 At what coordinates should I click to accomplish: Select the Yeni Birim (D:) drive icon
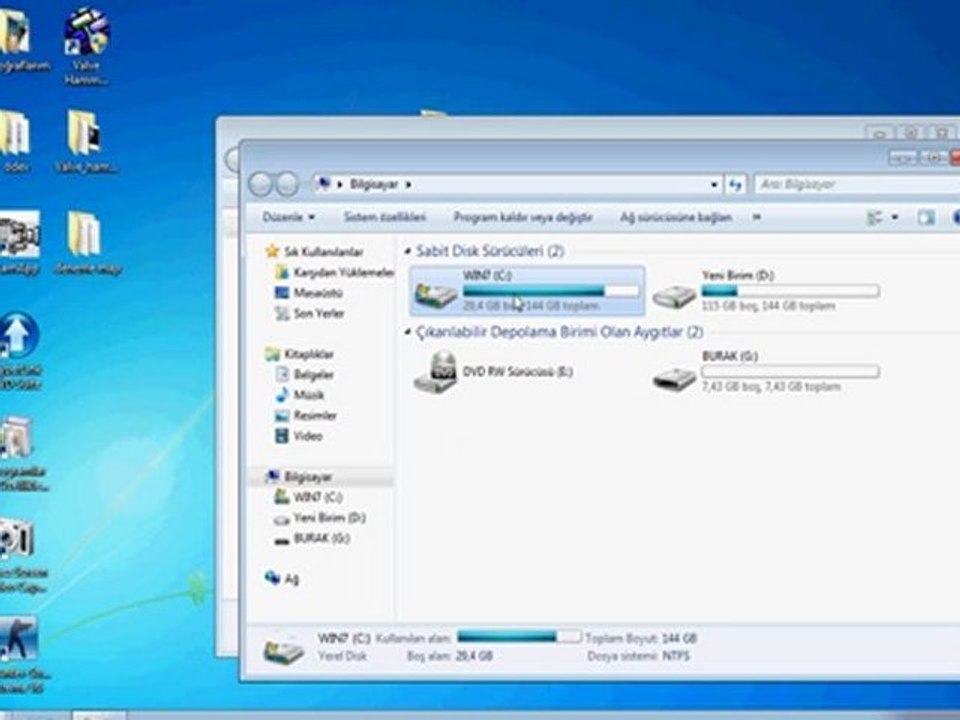pos(673,298)
